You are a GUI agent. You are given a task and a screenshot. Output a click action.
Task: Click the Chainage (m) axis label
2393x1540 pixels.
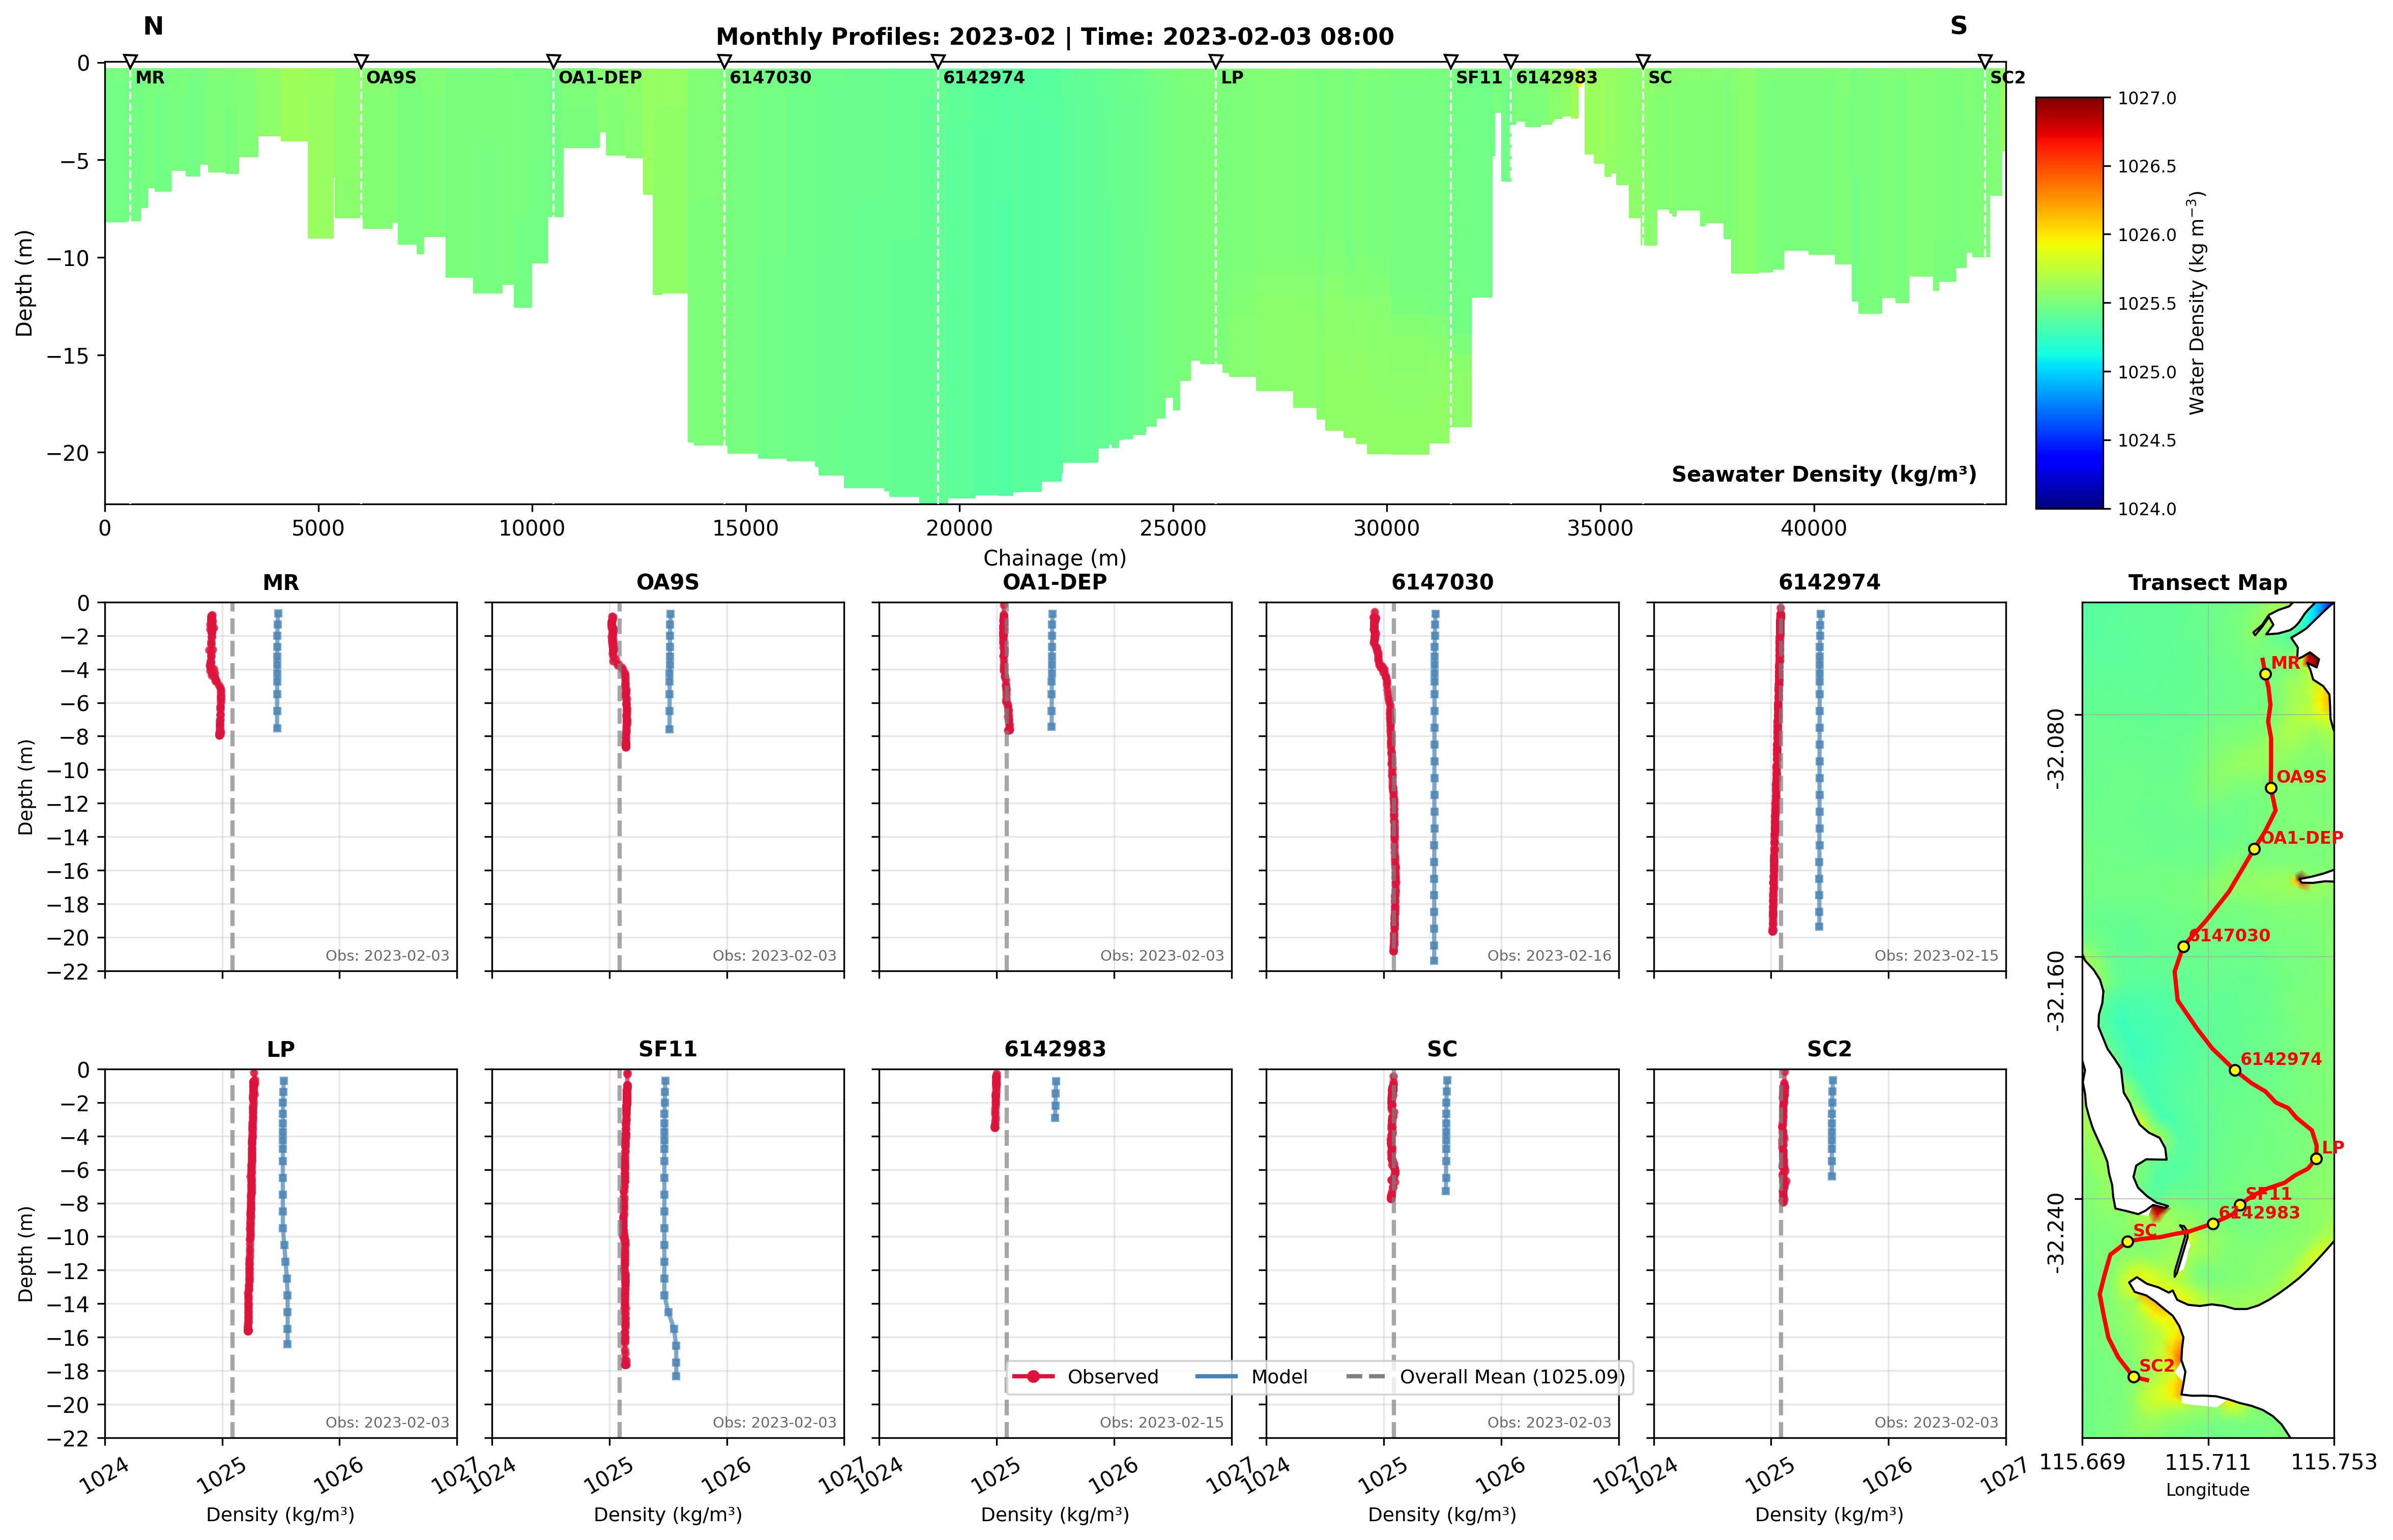(1054, 558)
